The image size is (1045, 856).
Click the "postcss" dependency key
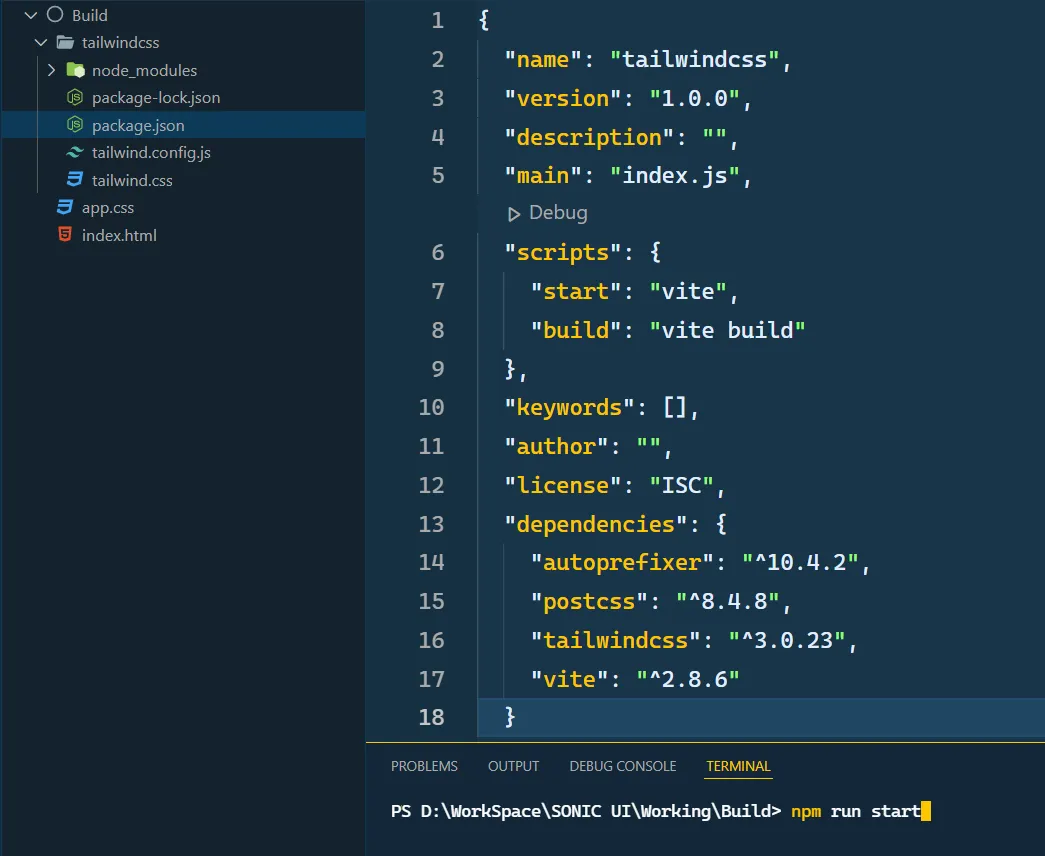click(x=589, y=601)
